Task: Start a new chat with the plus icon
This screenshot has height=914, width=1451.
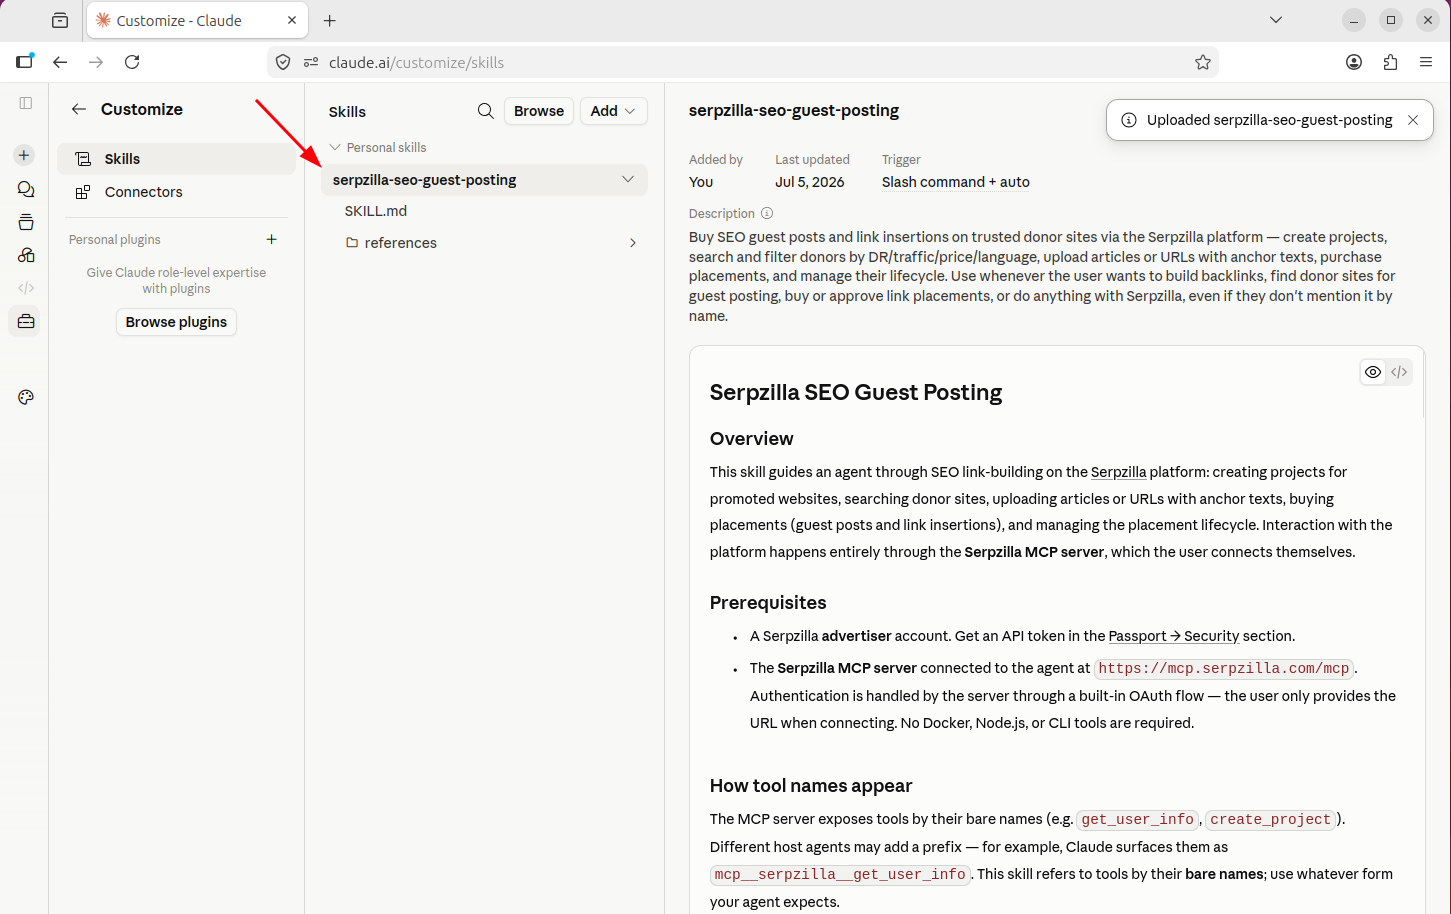Action: pos(24,155)
